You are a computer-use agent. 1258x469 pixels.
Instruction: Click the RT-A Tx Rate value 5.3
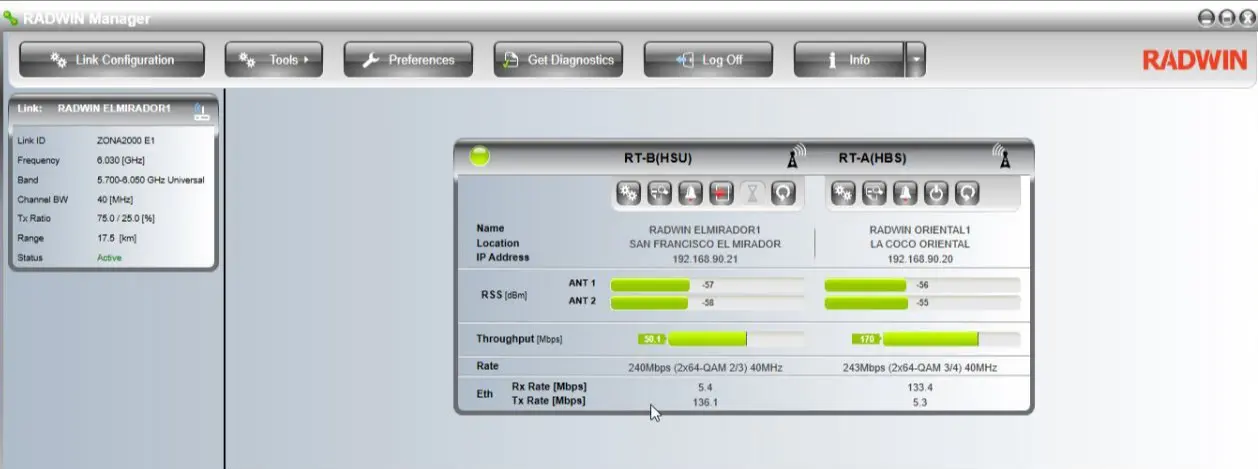pos(920,403)
